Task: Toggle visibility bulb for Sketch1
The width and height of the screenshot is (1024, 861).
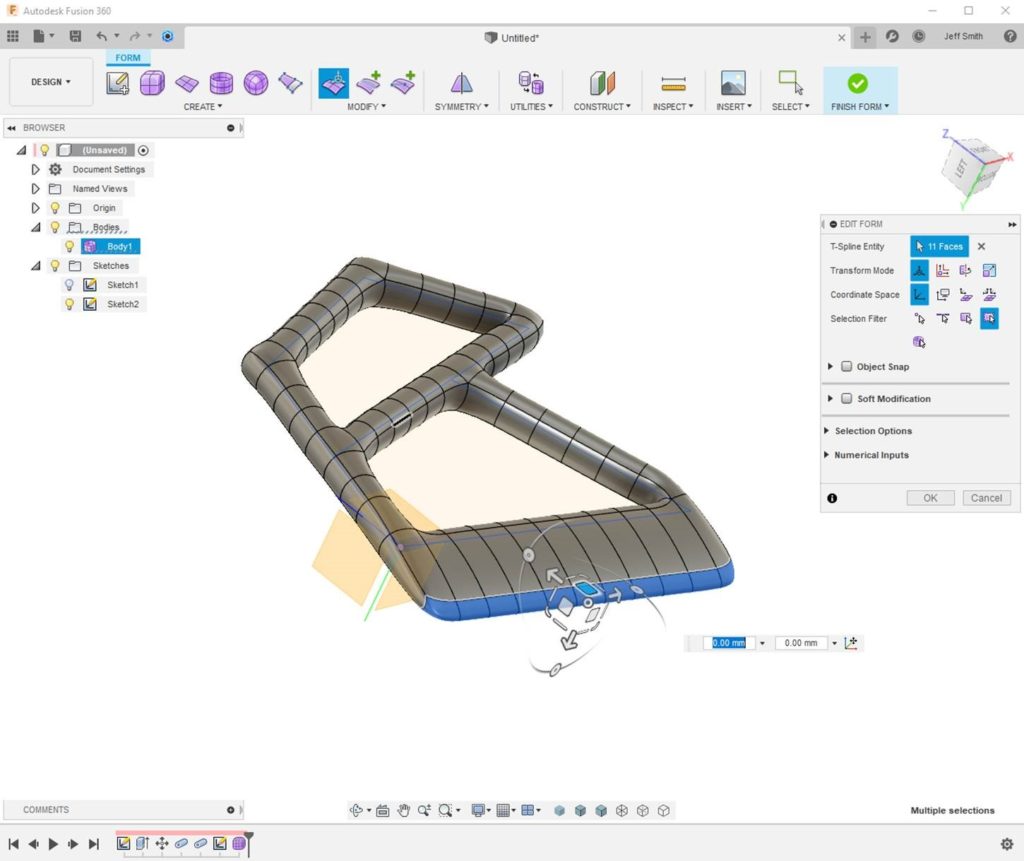Action: (69, 285)
